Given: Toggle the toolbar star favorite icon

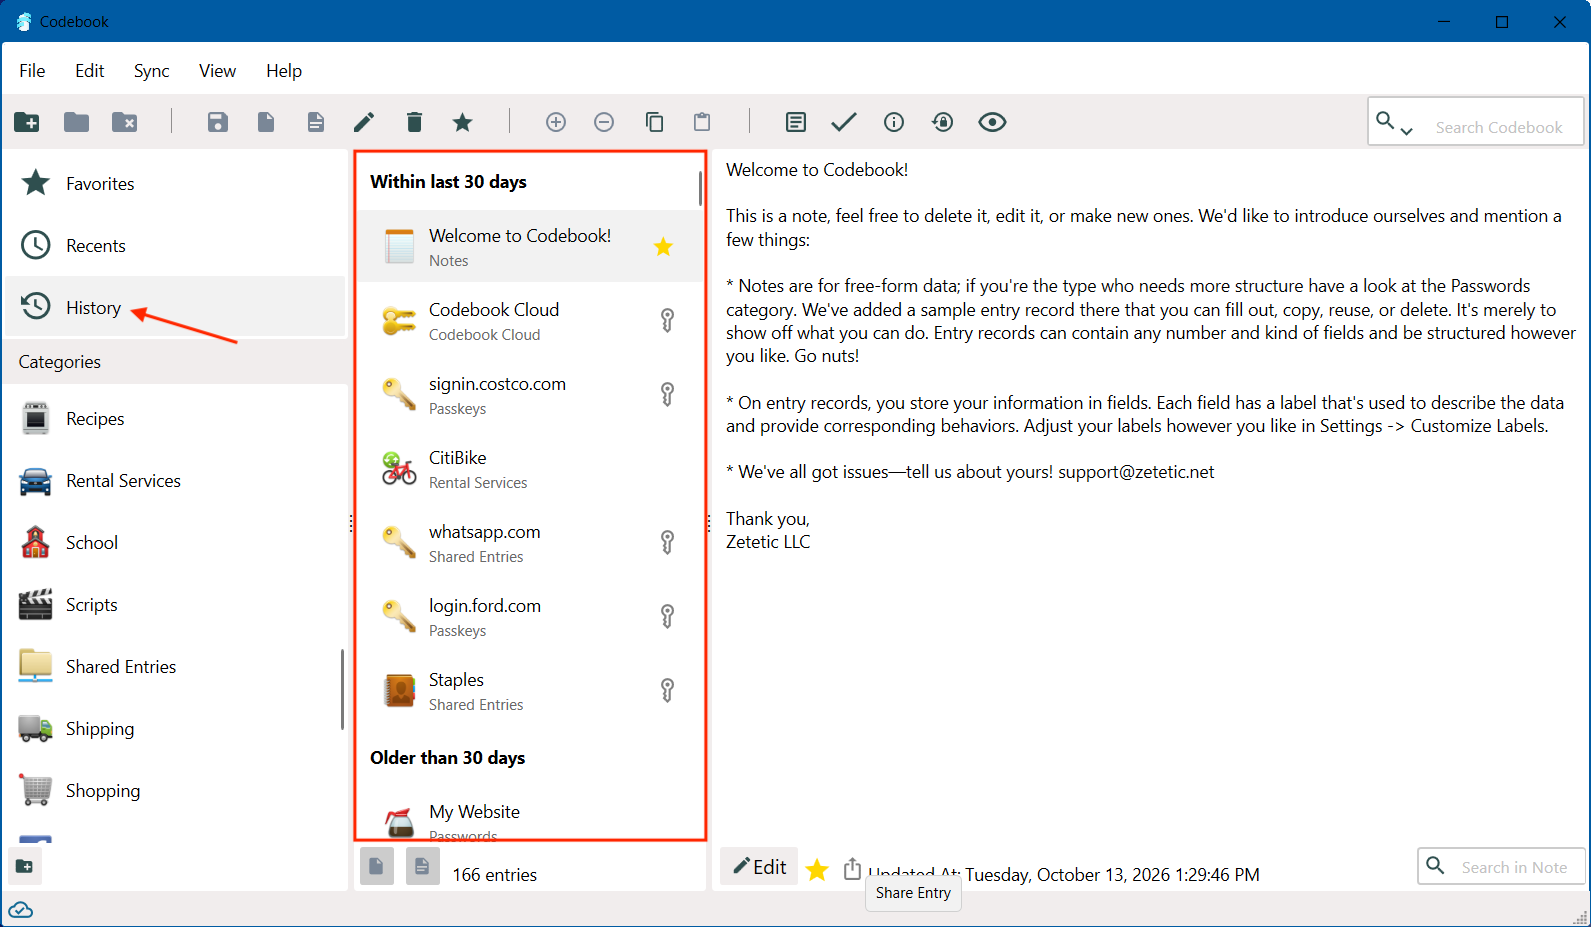Looking at the screenshot, I should (462, 122).
